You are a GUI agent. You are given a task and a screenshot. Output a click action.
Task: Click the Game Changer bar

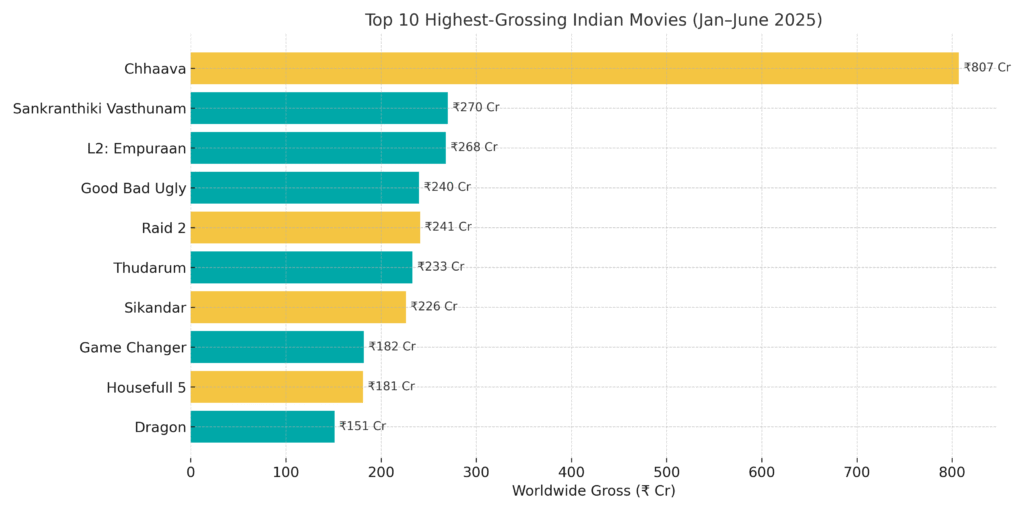(278, 347)
